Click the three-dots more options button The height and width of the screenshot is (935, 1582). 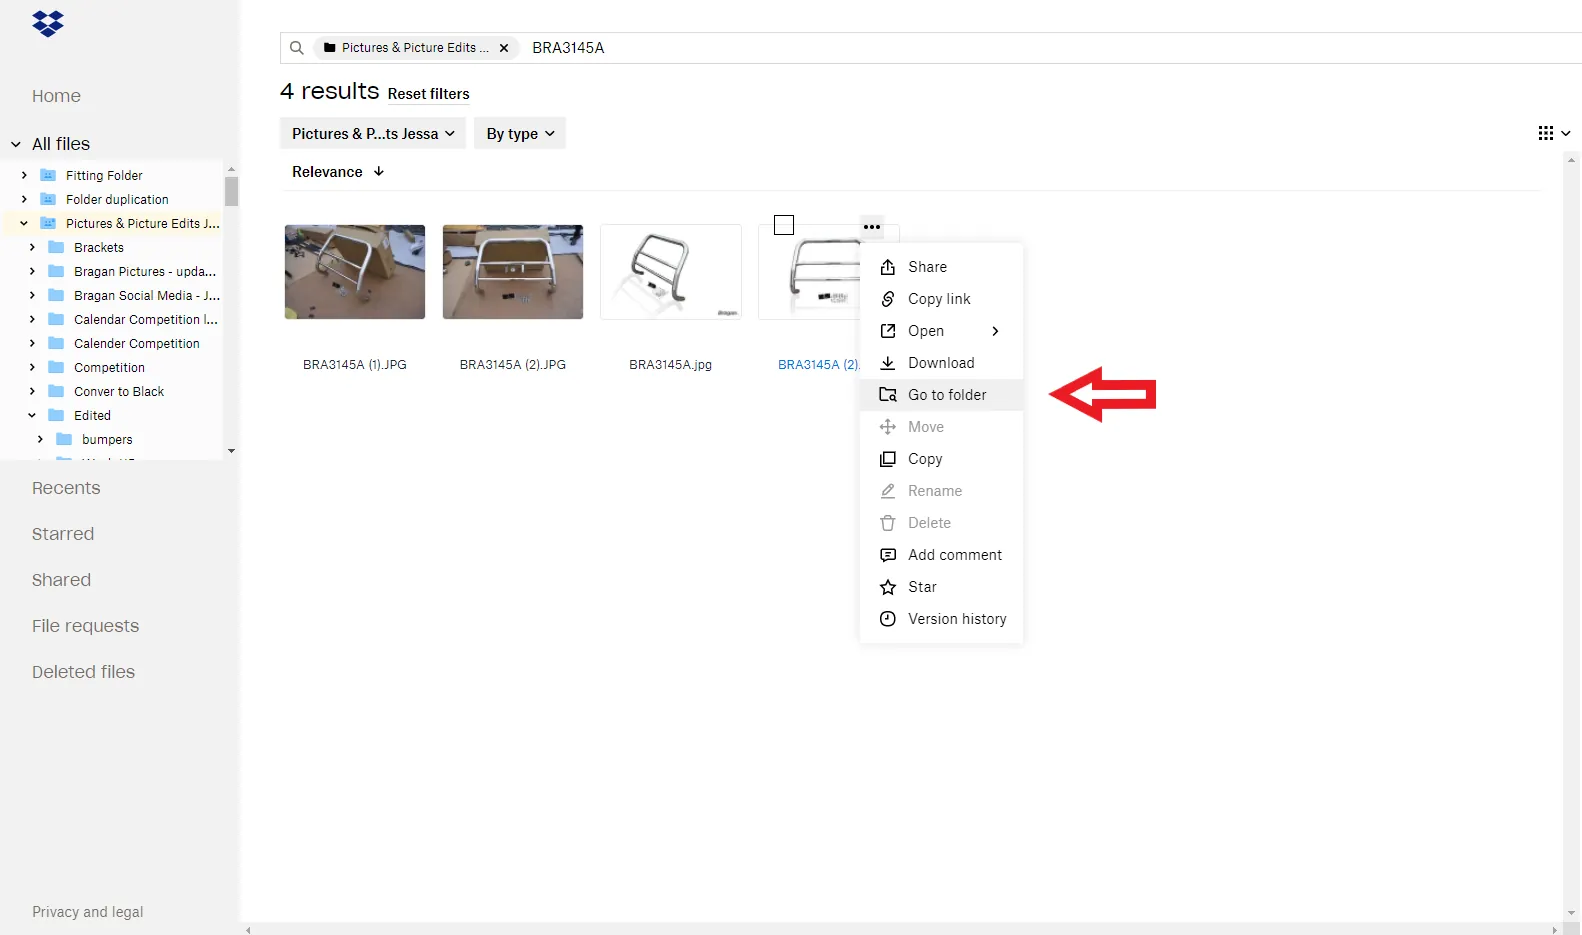click(x=872, y=227)
